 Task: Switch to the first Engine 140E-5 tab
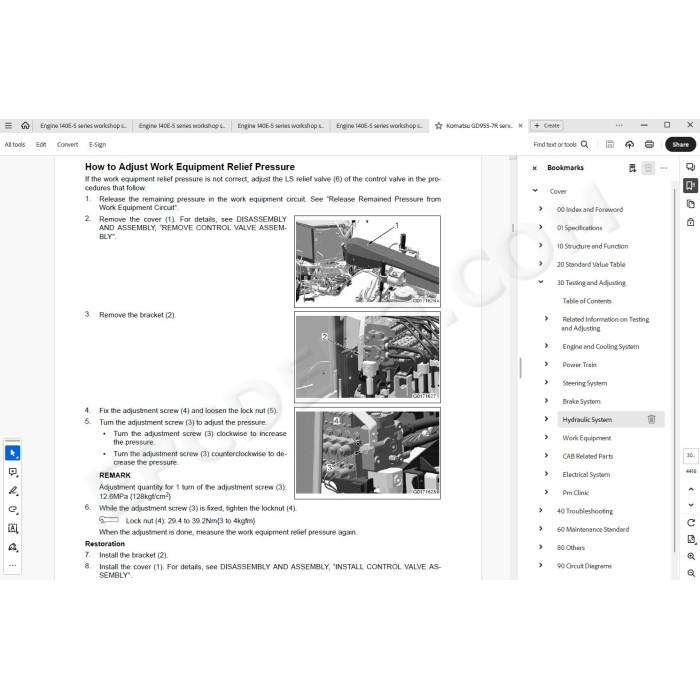pyautogui.click(x=83, y=126)
